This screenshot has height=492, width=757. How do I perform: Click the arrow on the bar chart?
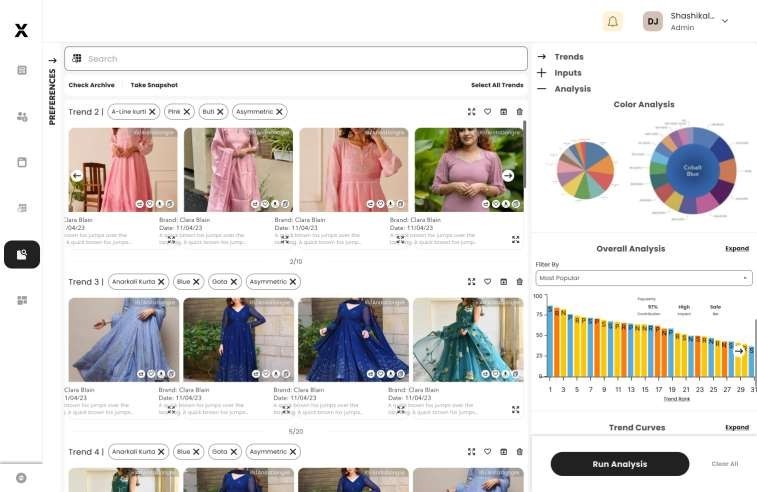click(739, 351)
